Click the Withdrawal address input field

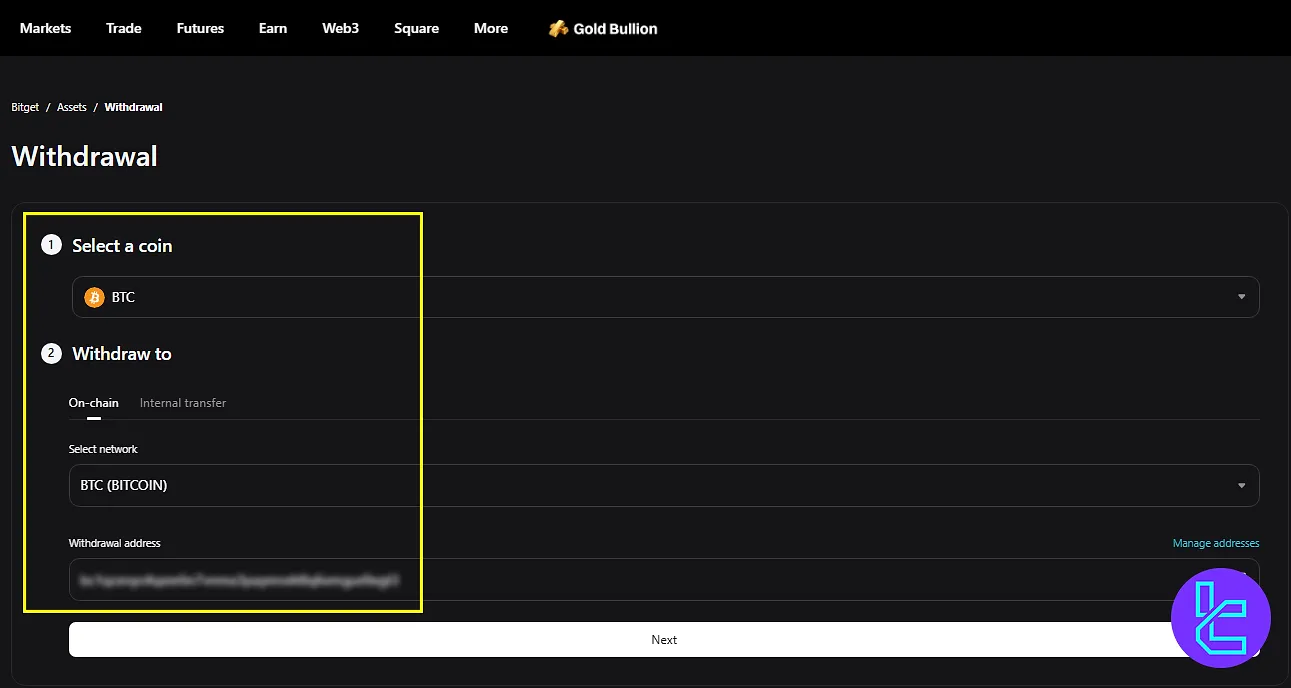pos(664,579)
